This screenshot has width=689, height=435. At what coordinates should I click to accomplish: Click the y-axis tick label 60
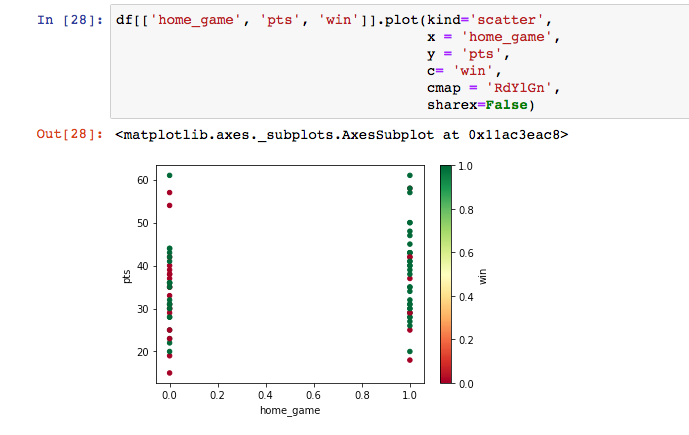point(143,180)
